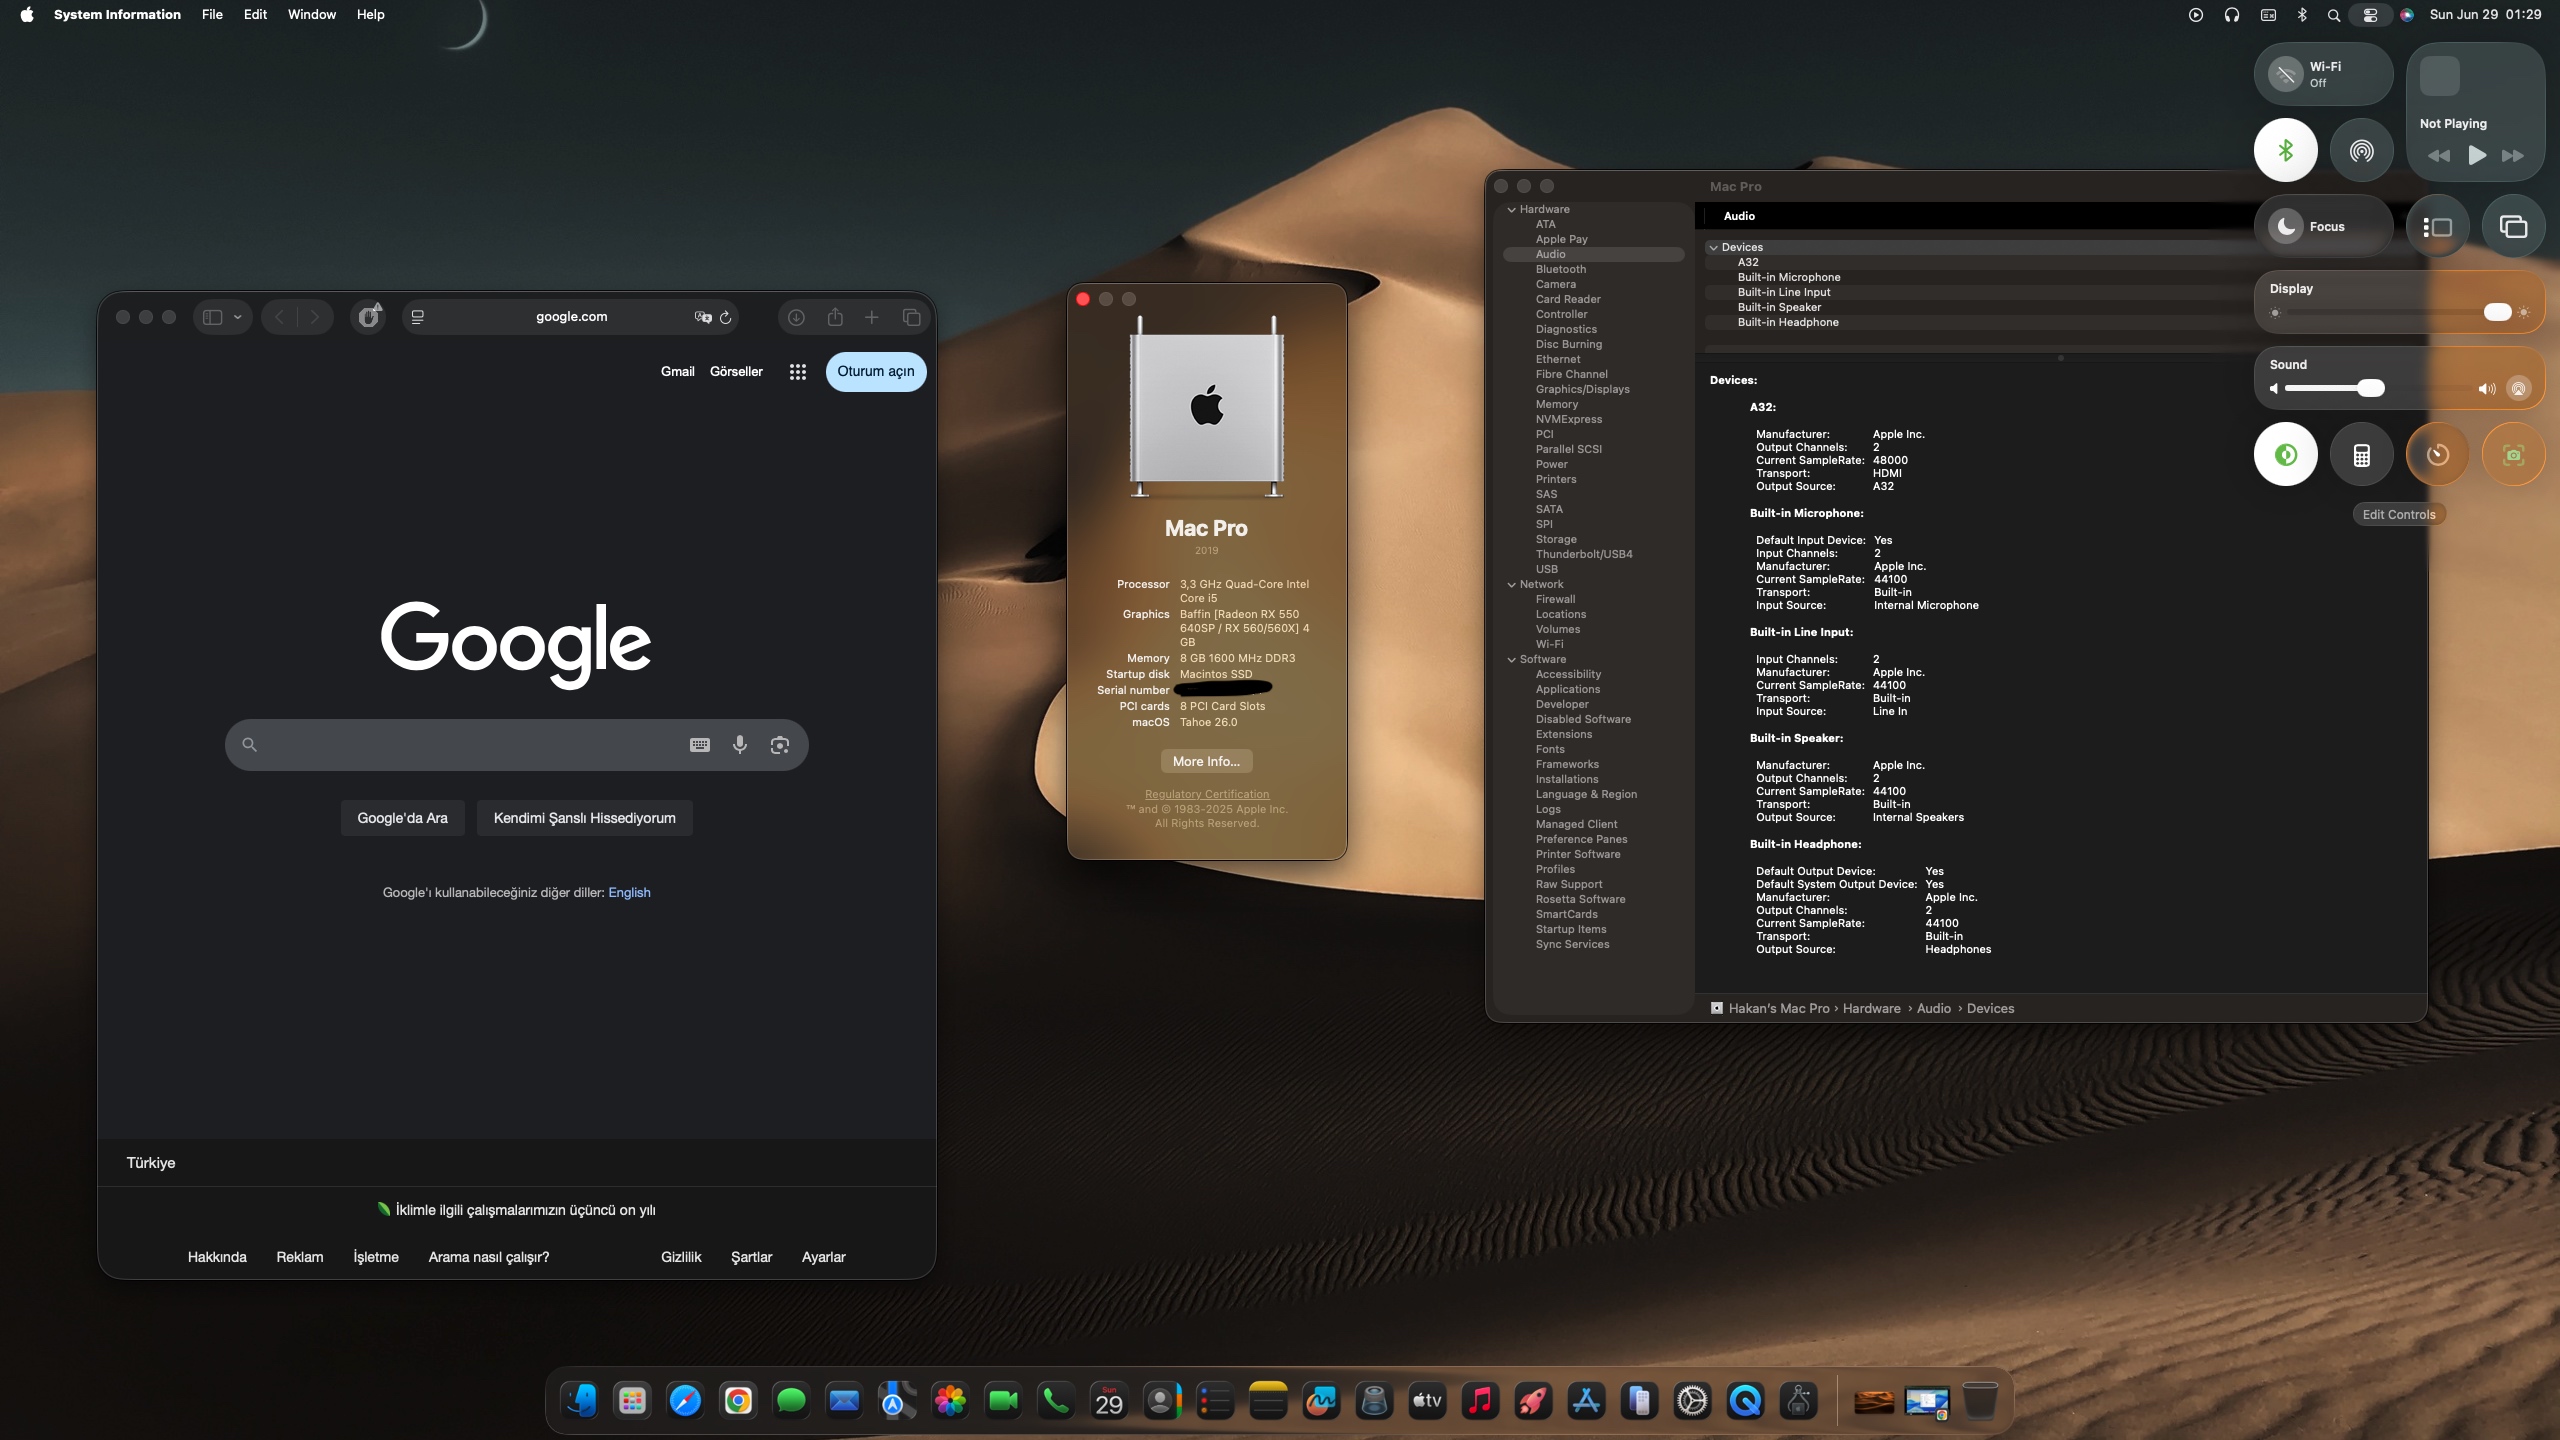This screenshot has height=1440, width=2560.
Task: Open Calculator from Control Center
Action: 2361,454
